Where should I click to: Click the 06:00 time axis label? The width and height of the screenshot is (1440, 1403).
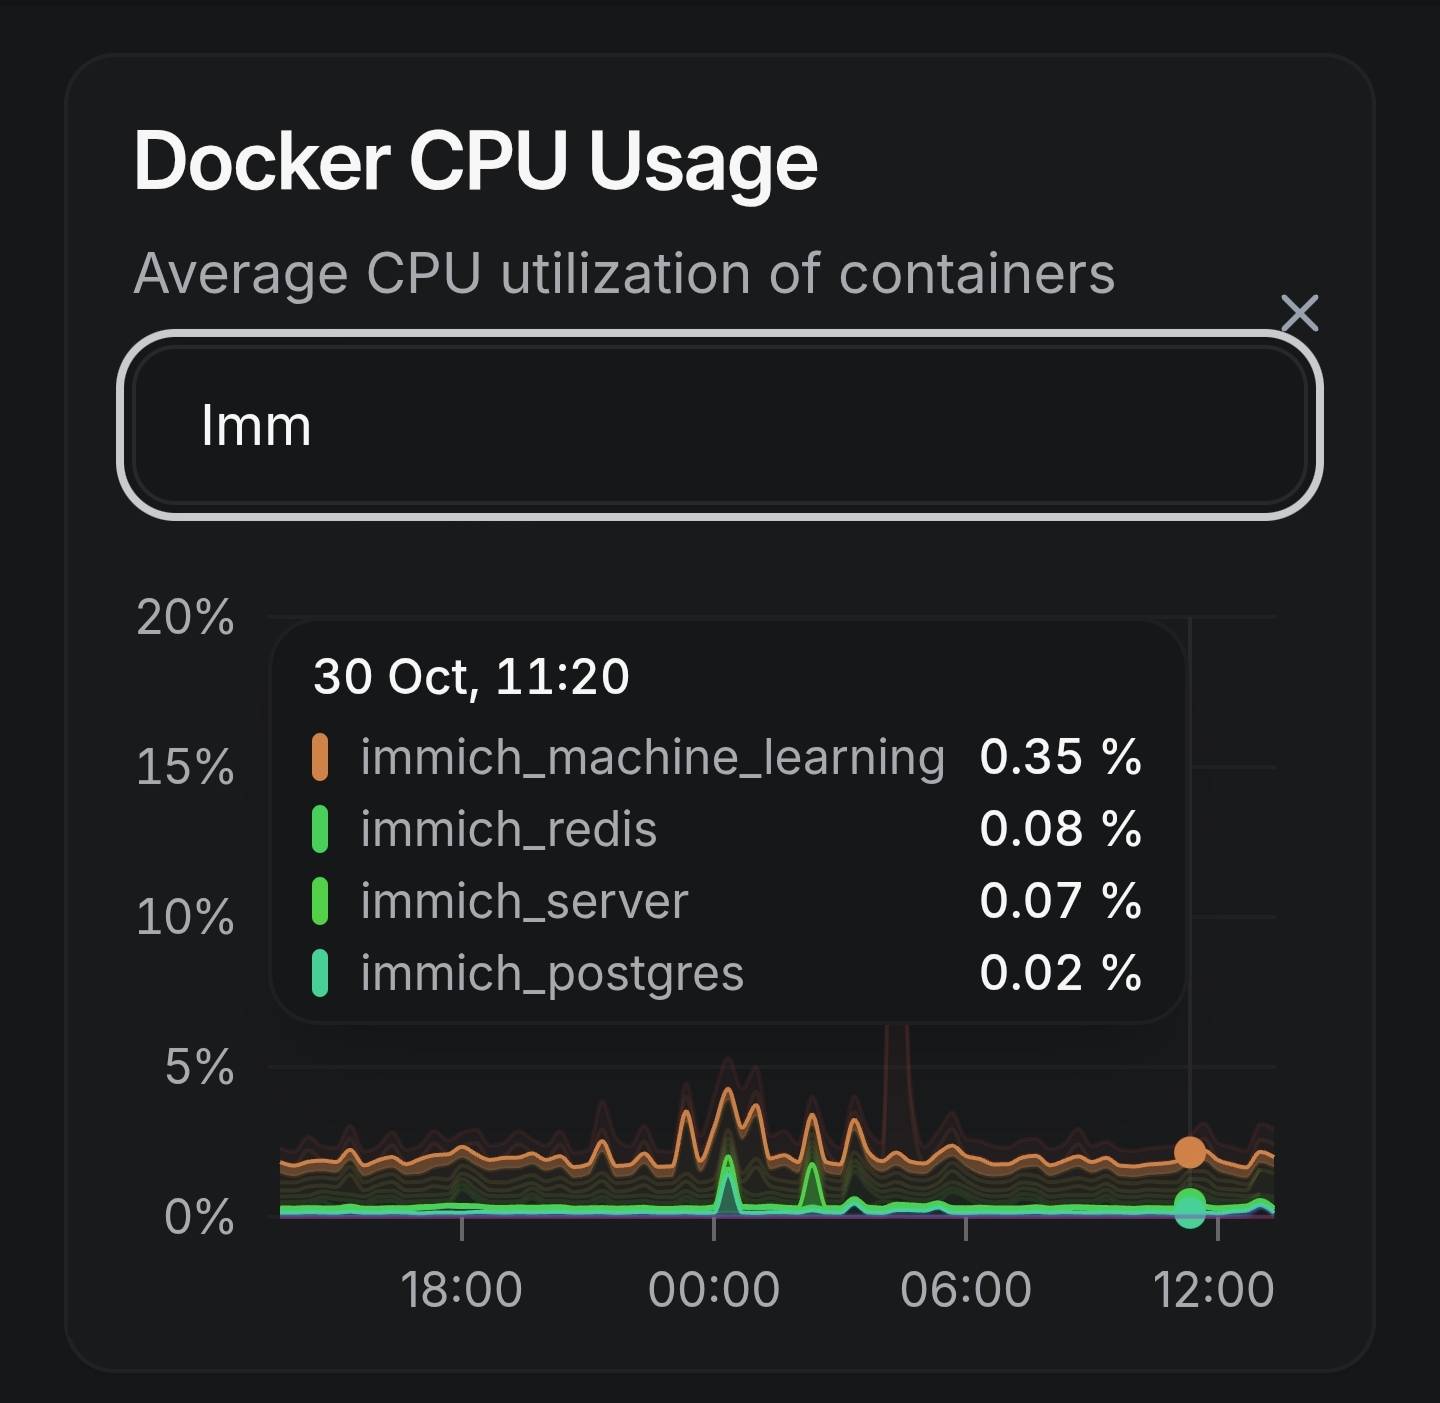coord(965,1289)
